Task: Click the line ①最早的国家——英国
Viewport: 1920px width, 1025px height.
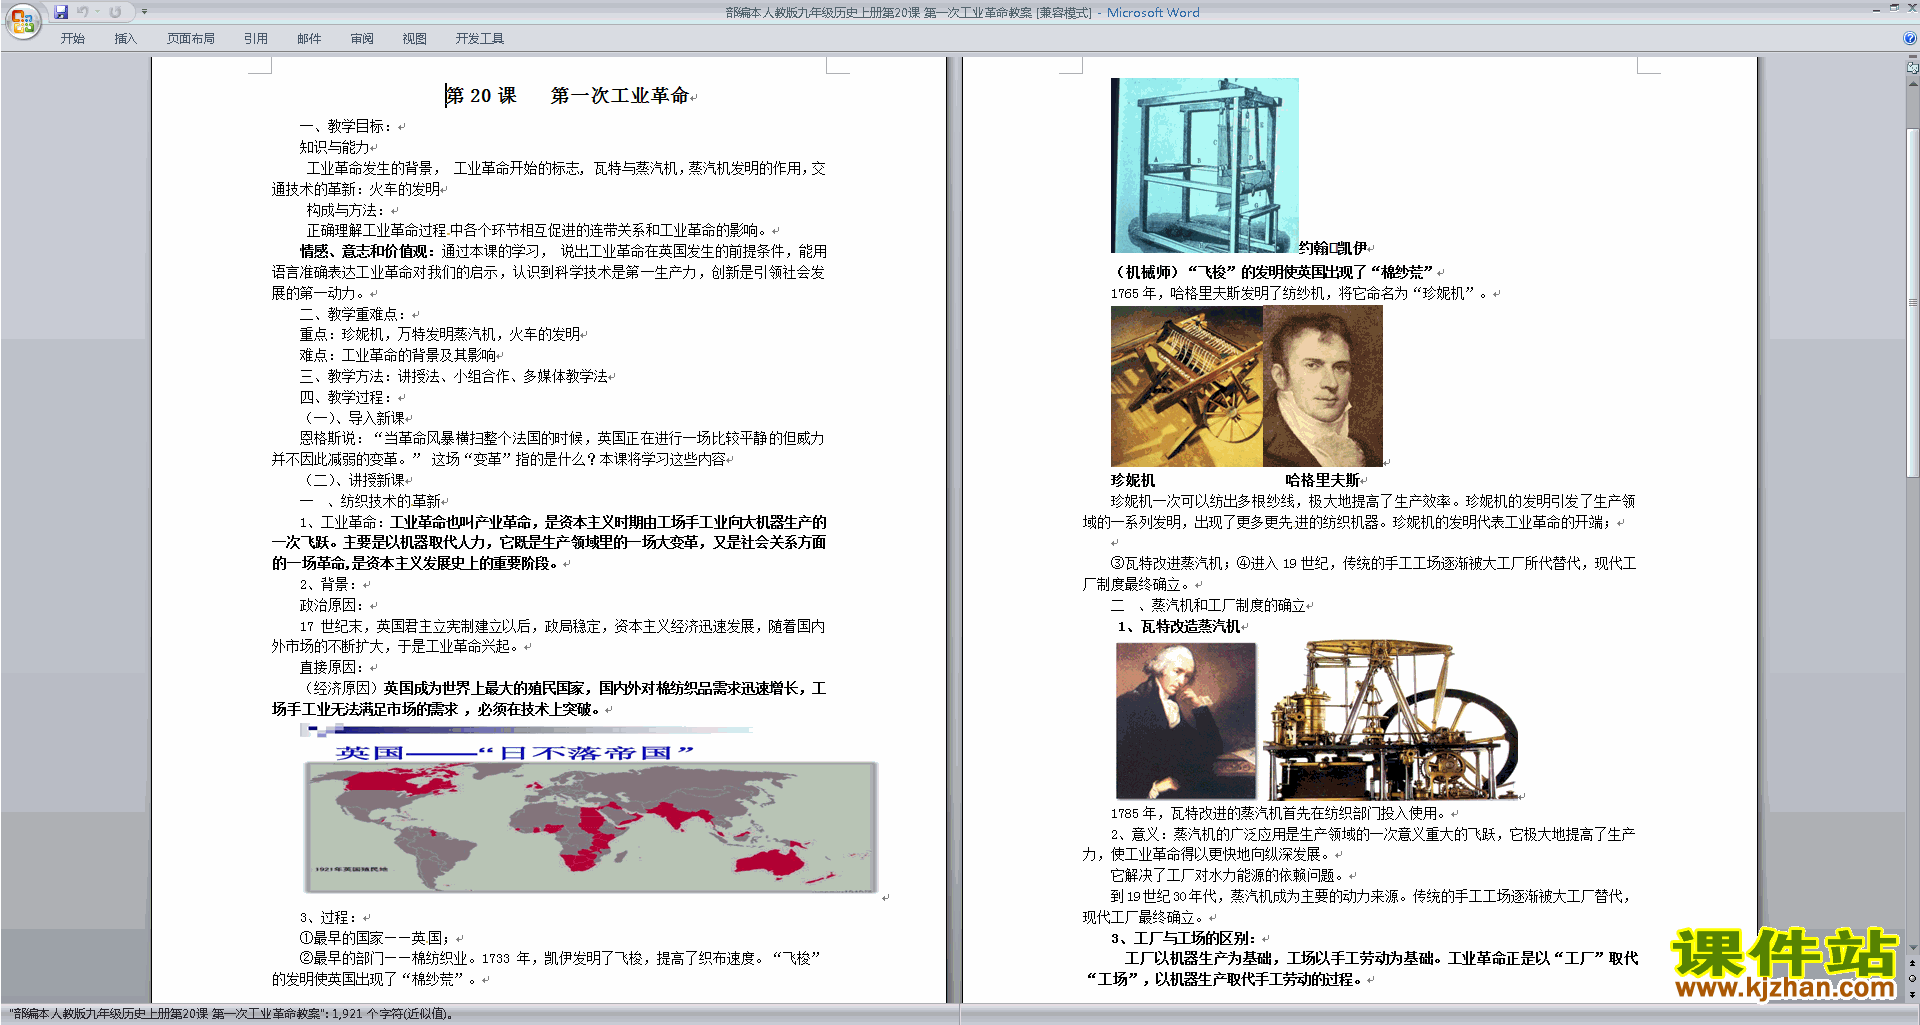Action: click(x=375, y=938)
